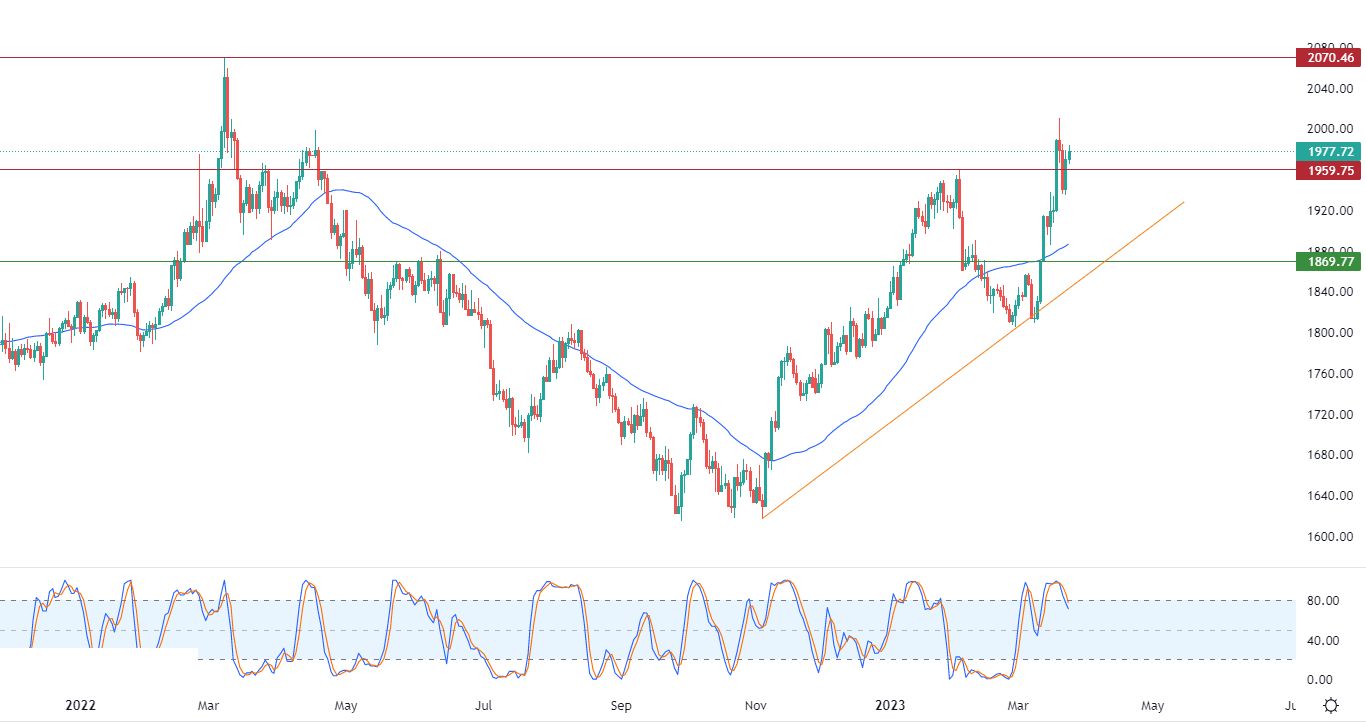Click the Sep time axis label
Image resolution: width=1366 pixels, height=728 pixels.
(621, 706)
